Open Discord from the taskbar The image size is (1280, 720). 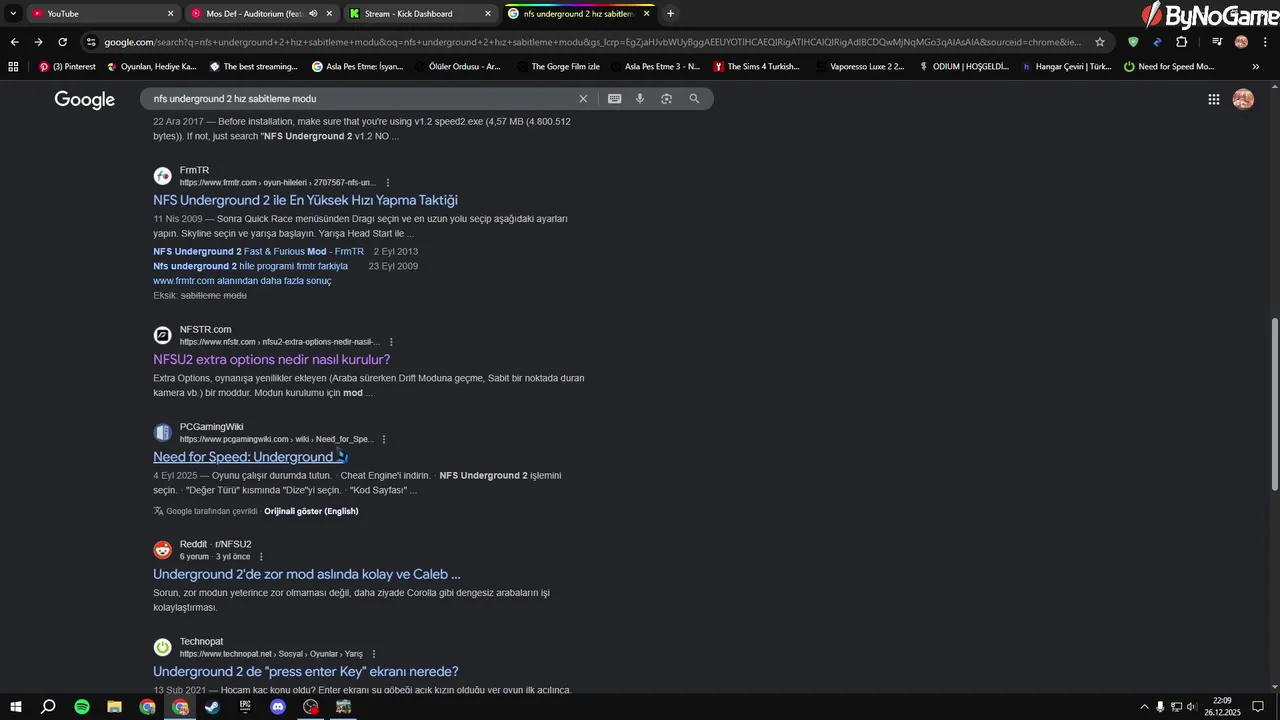click(x=278, y=707)
